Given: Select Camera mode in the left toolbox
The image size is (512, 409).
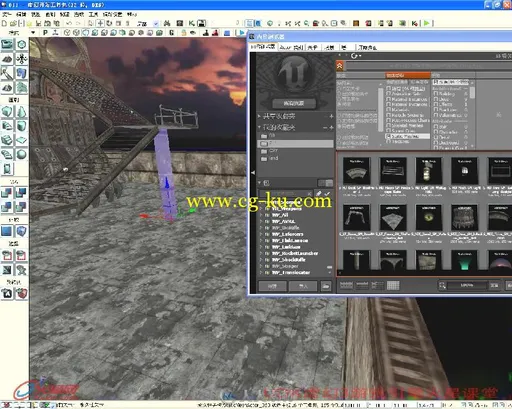Looking at the screenshot, I should 7,44.
